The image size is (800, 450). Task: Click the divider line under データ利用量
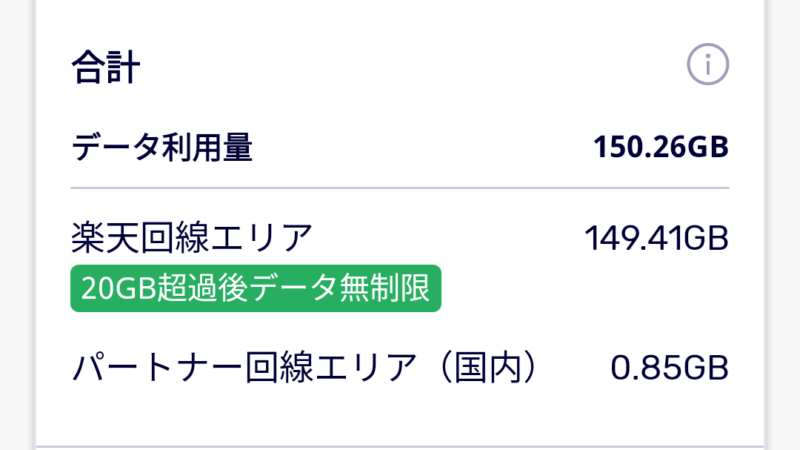click(x=400, y=188)
